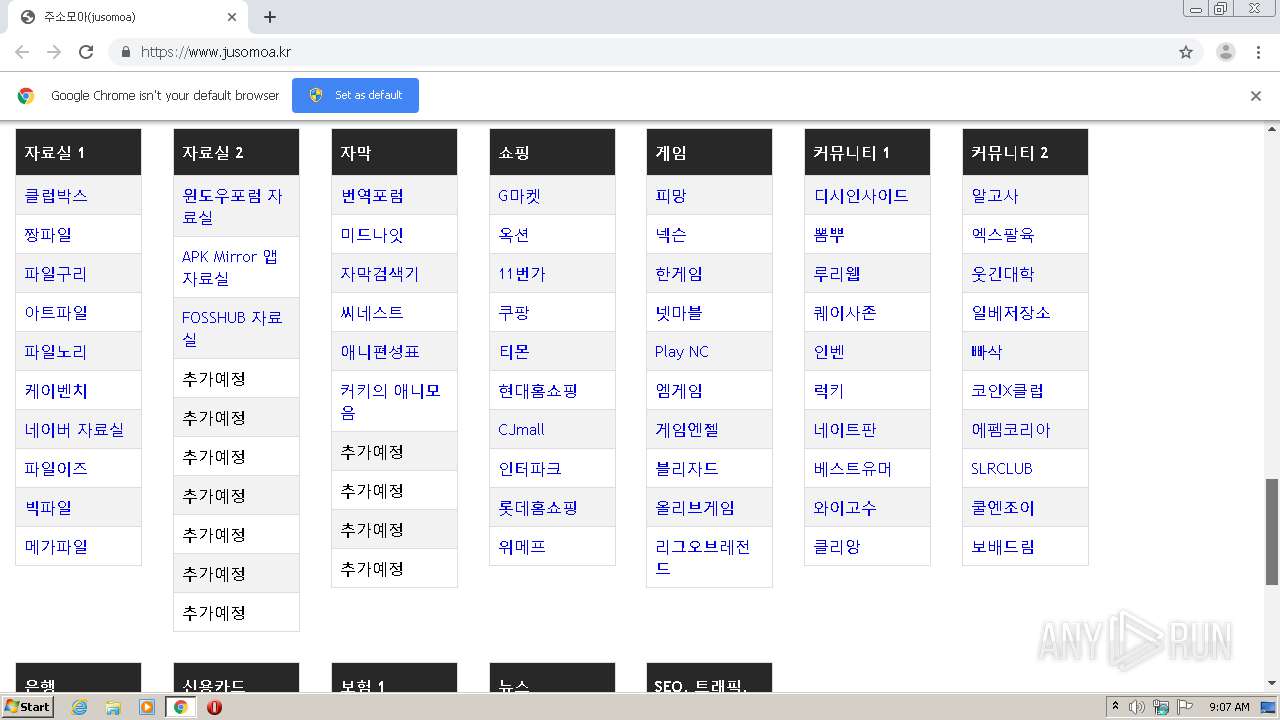Go back to the previous page
Image resolution: width=1280 pixels, height=720 pixels.
pos(22,52)
